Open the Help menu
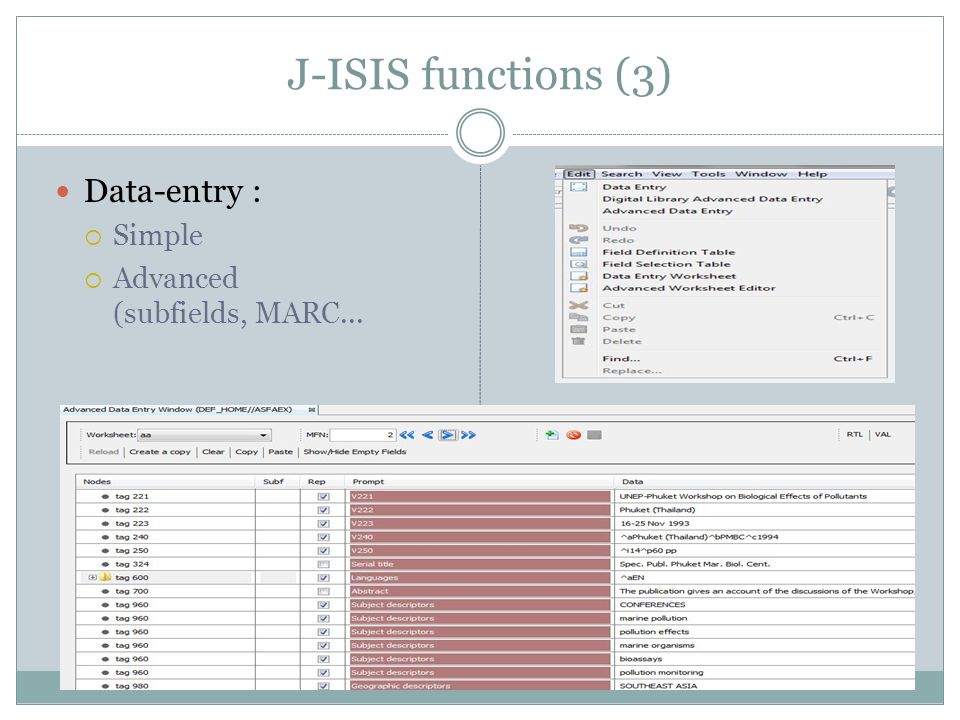Viewport: 960px width, 720px height. pyautogui.click(x=812, y=174)
